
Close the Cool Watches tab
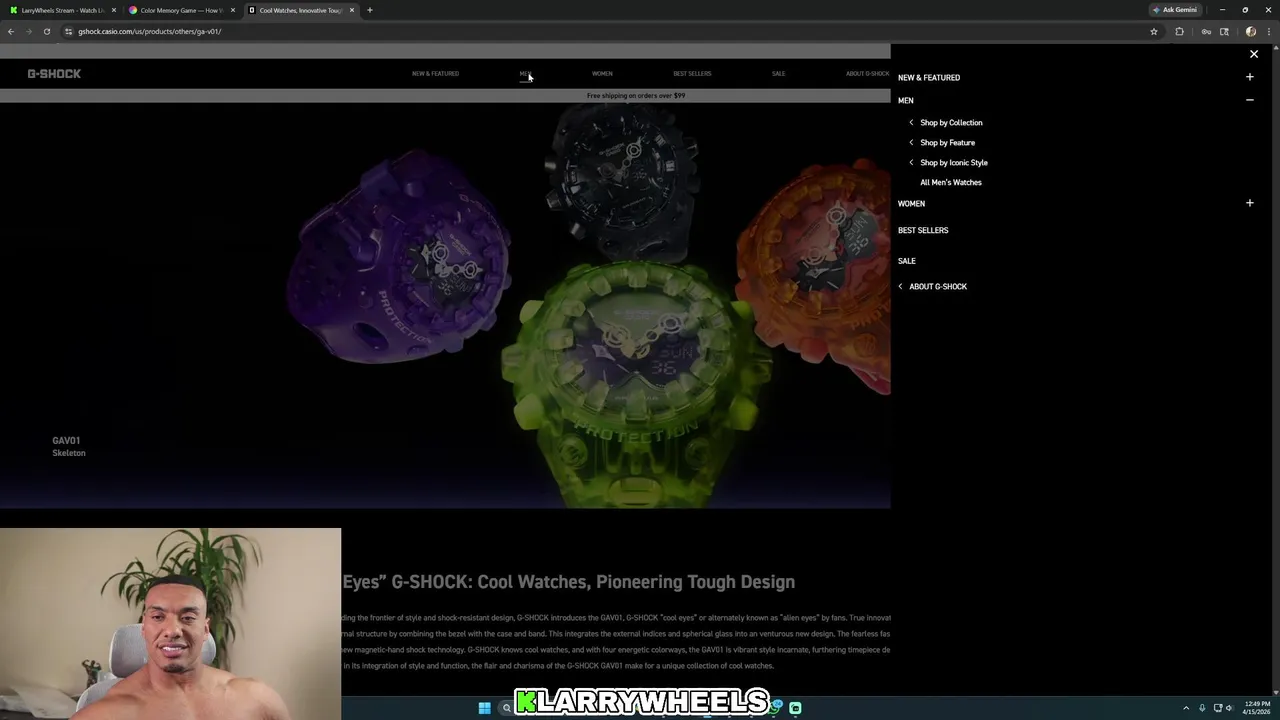pyautogui.click(x=352, y=10)
